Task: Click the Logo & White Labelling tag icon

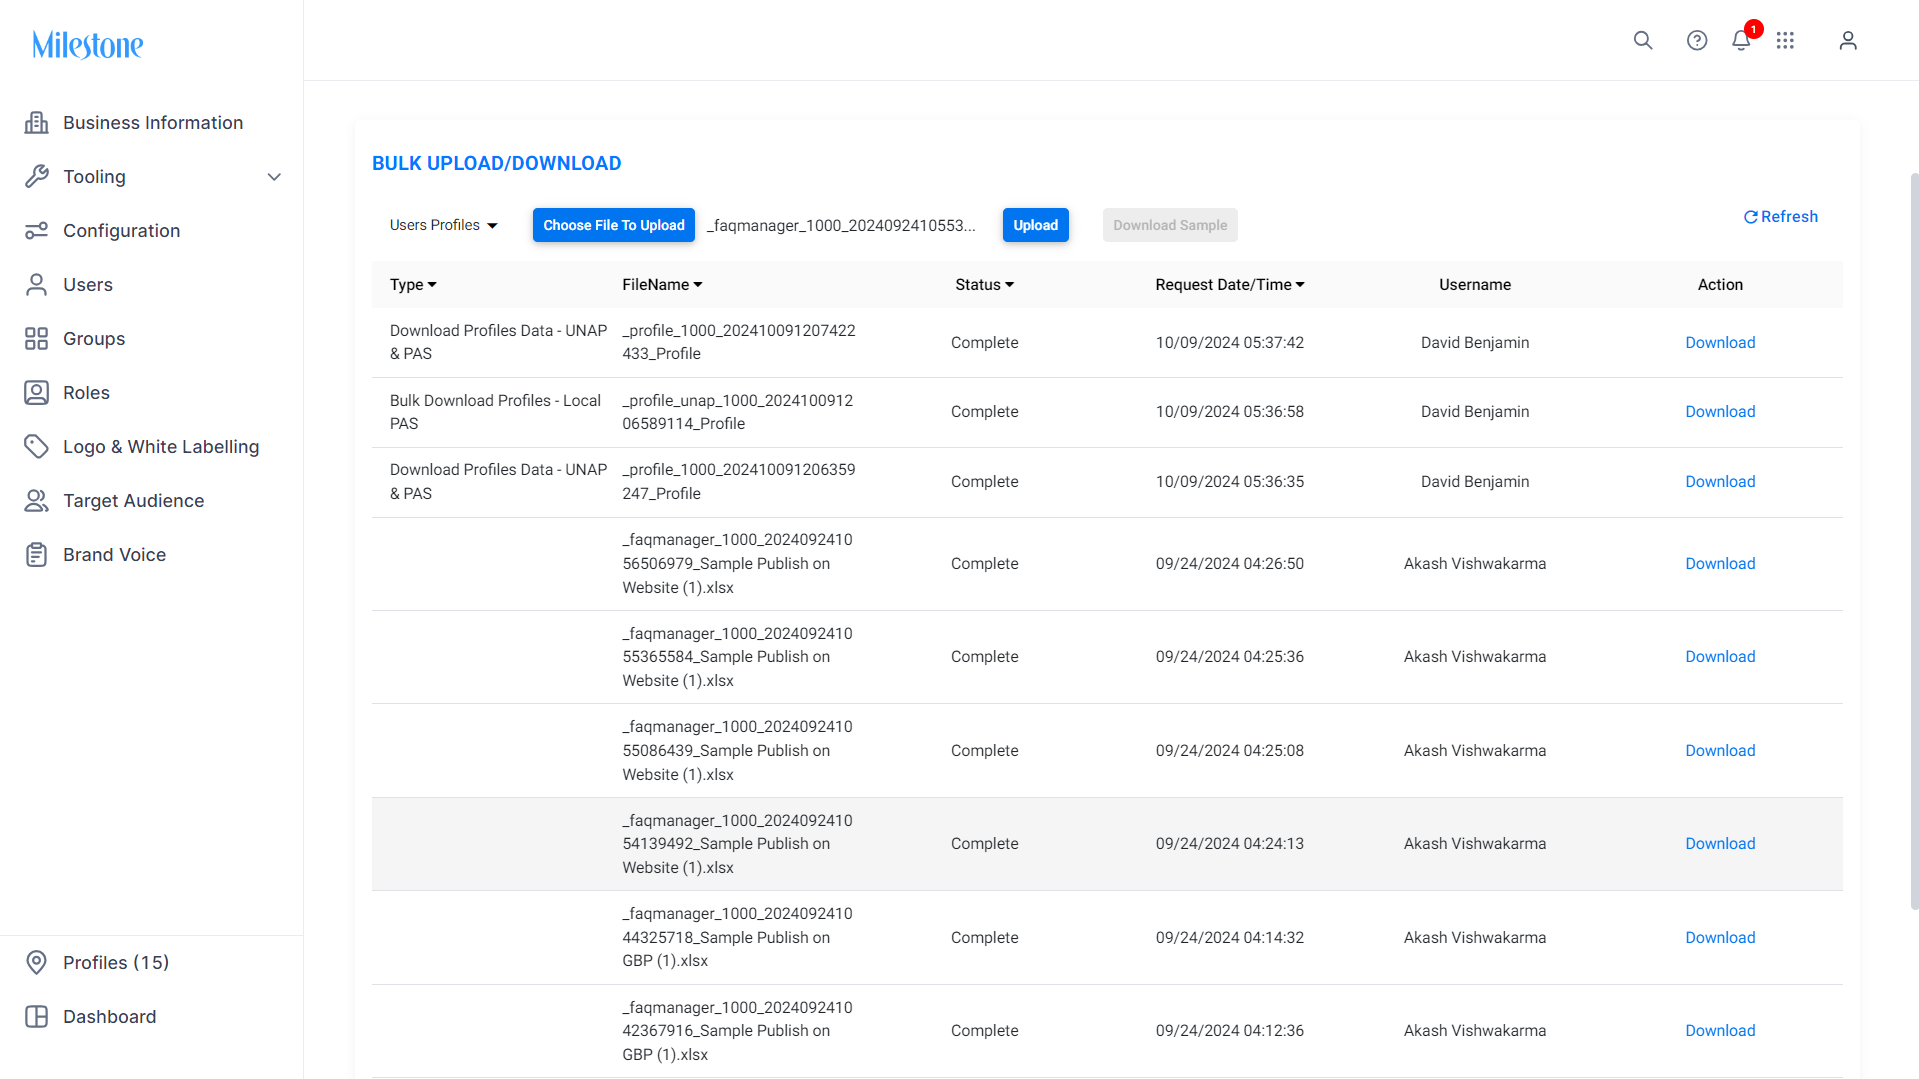Action: coord(37,447)
